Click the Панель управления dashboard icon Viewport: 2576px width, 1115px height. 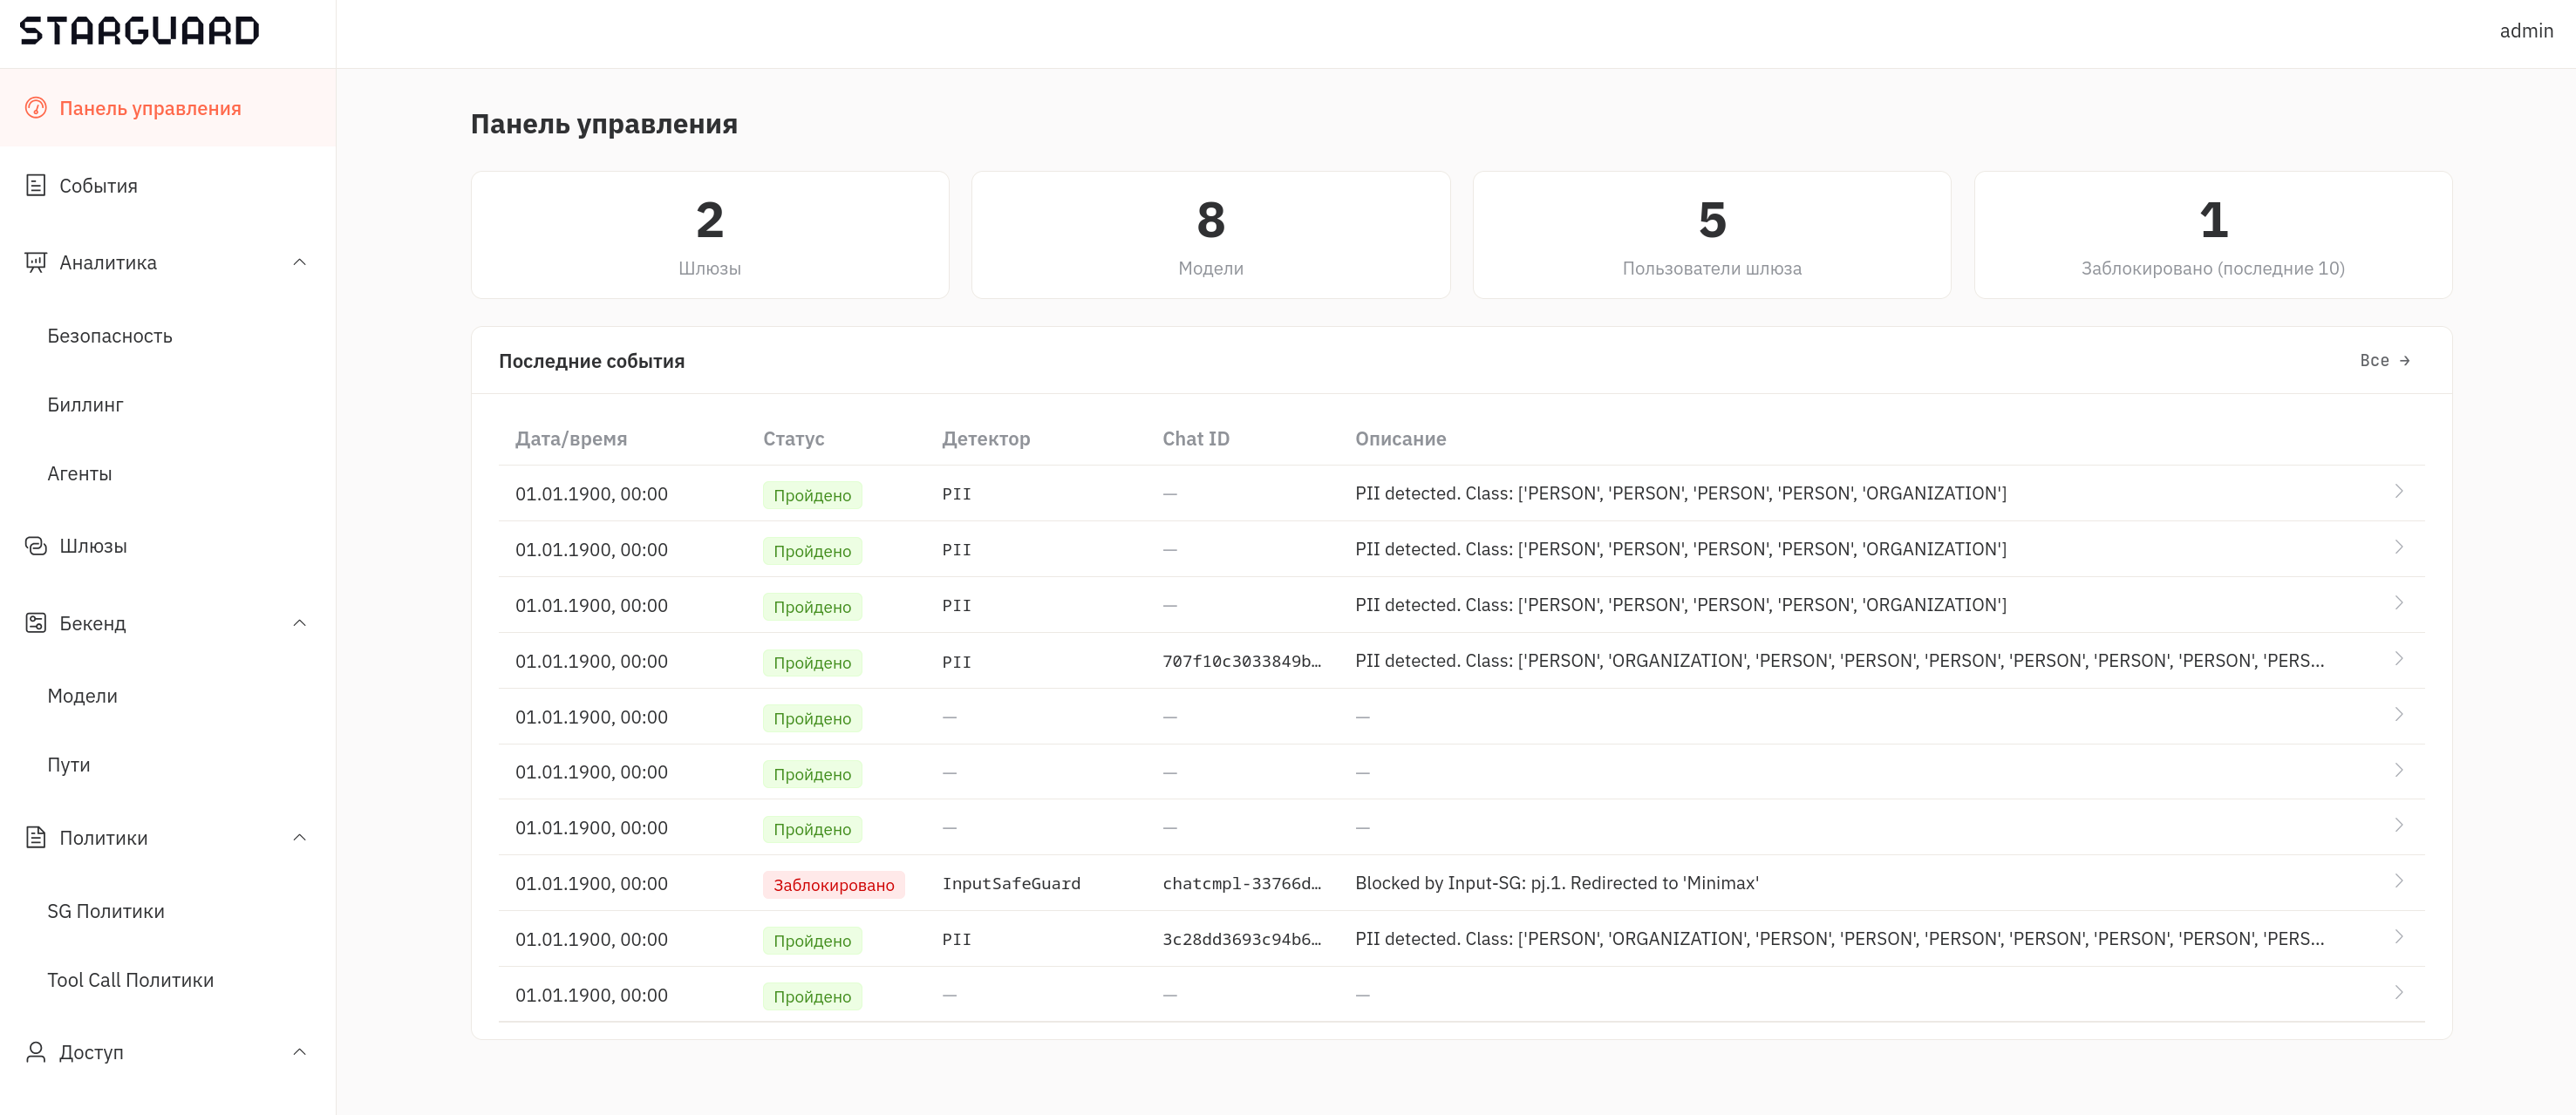[x=36, y=108]
